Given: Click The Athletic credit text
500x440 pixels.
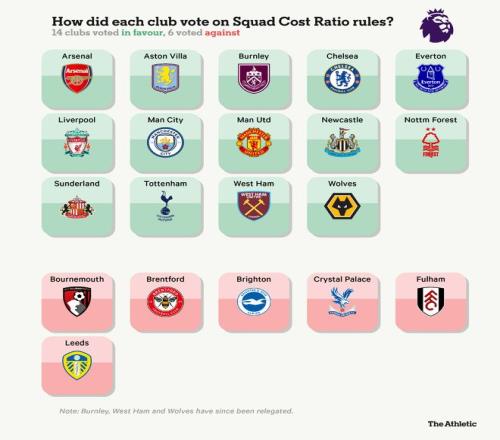Looking at the screenshot, I should pos(452,424).
